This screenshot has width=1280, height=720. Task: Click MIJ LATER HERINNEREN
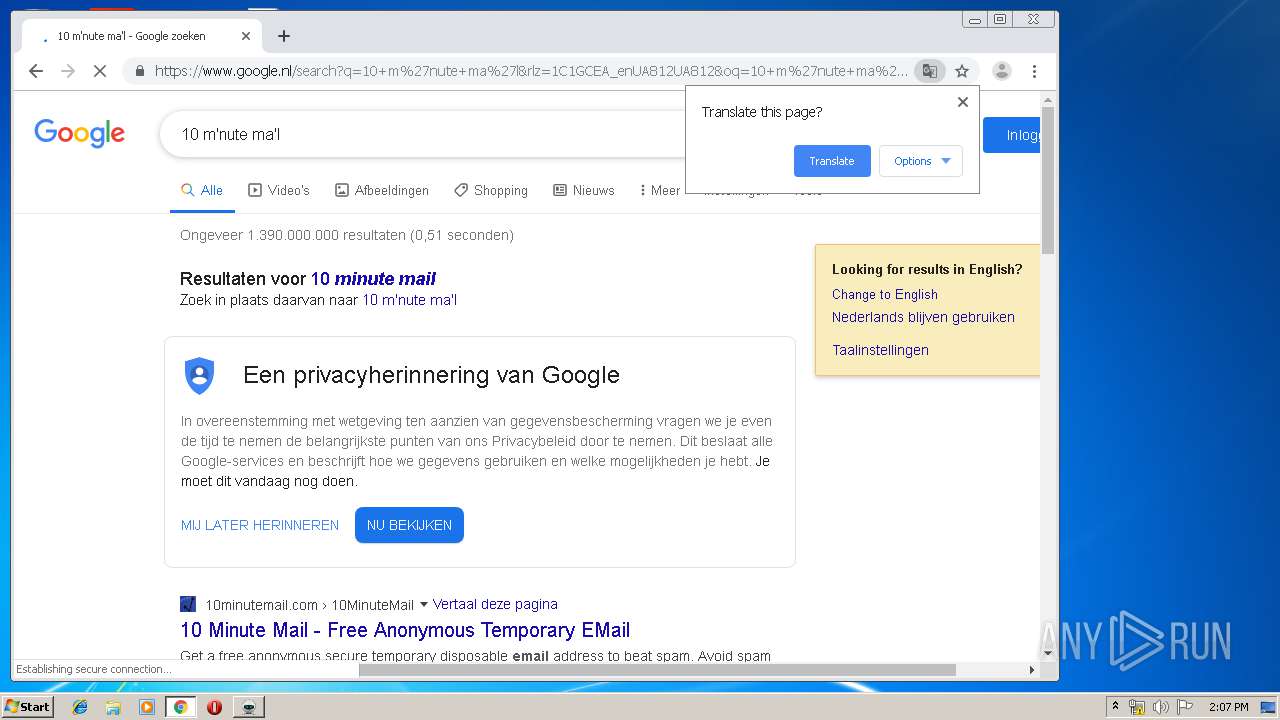pos(260,525)
